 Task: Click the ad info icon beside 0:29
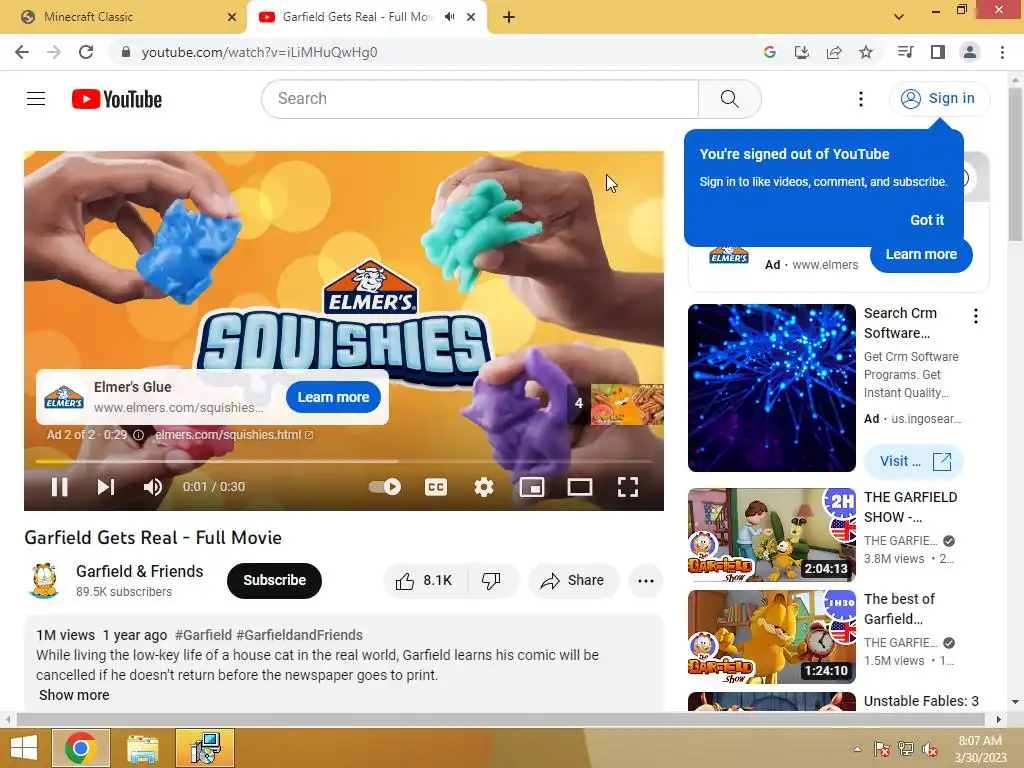[138, 435]
